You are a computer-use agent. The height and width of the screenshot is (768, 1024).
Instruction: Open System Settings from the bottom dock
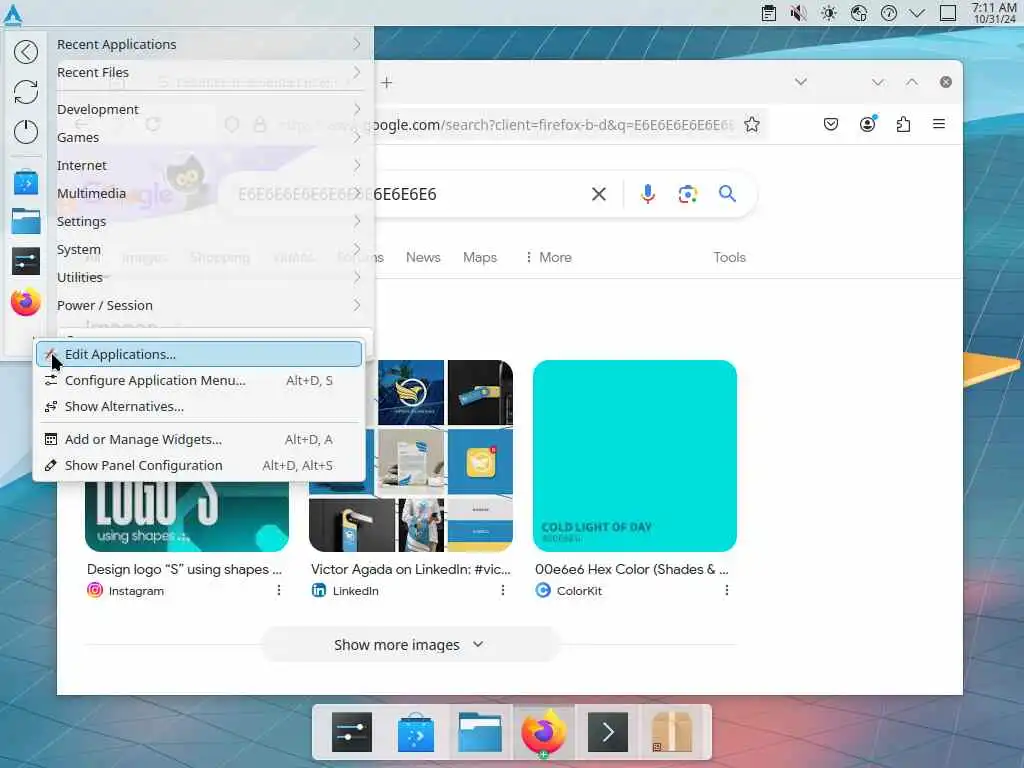pos(351,732)
